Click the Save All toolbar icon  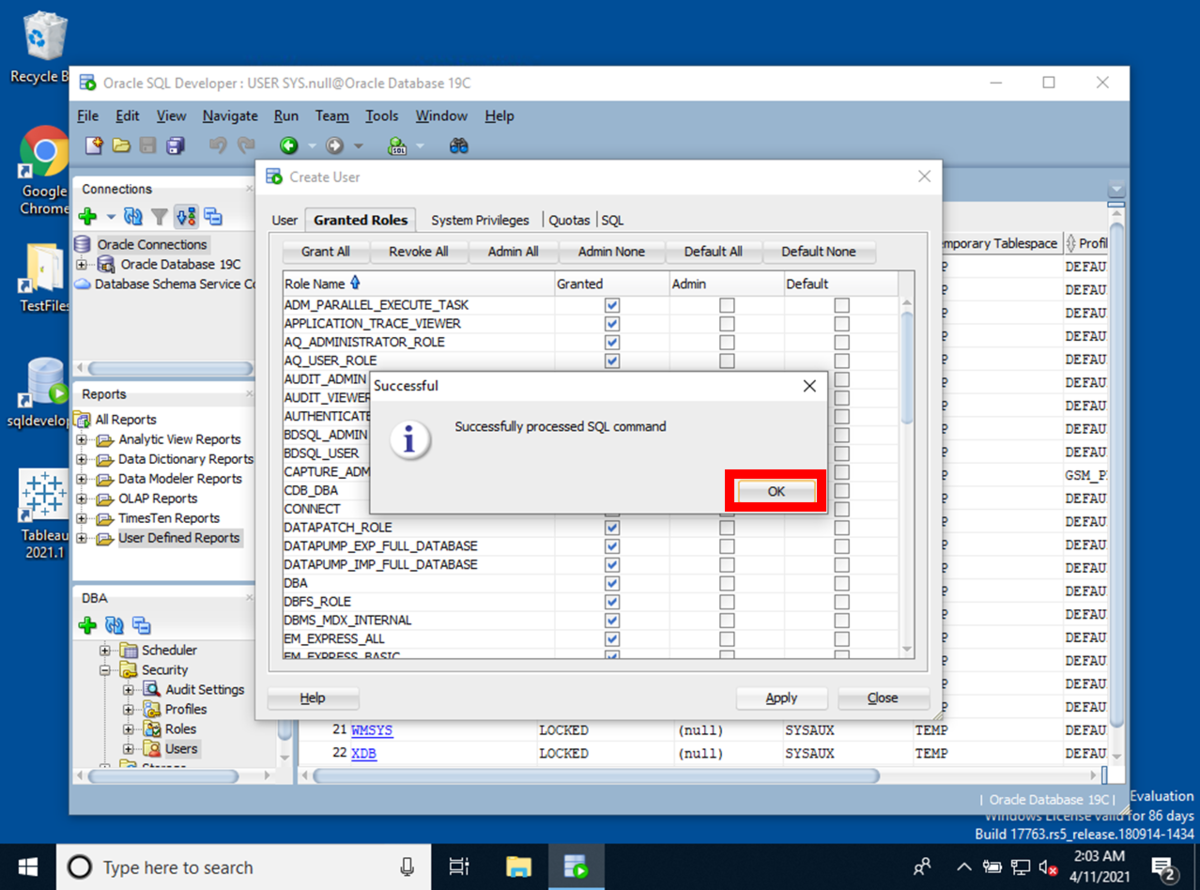(175, 146)
